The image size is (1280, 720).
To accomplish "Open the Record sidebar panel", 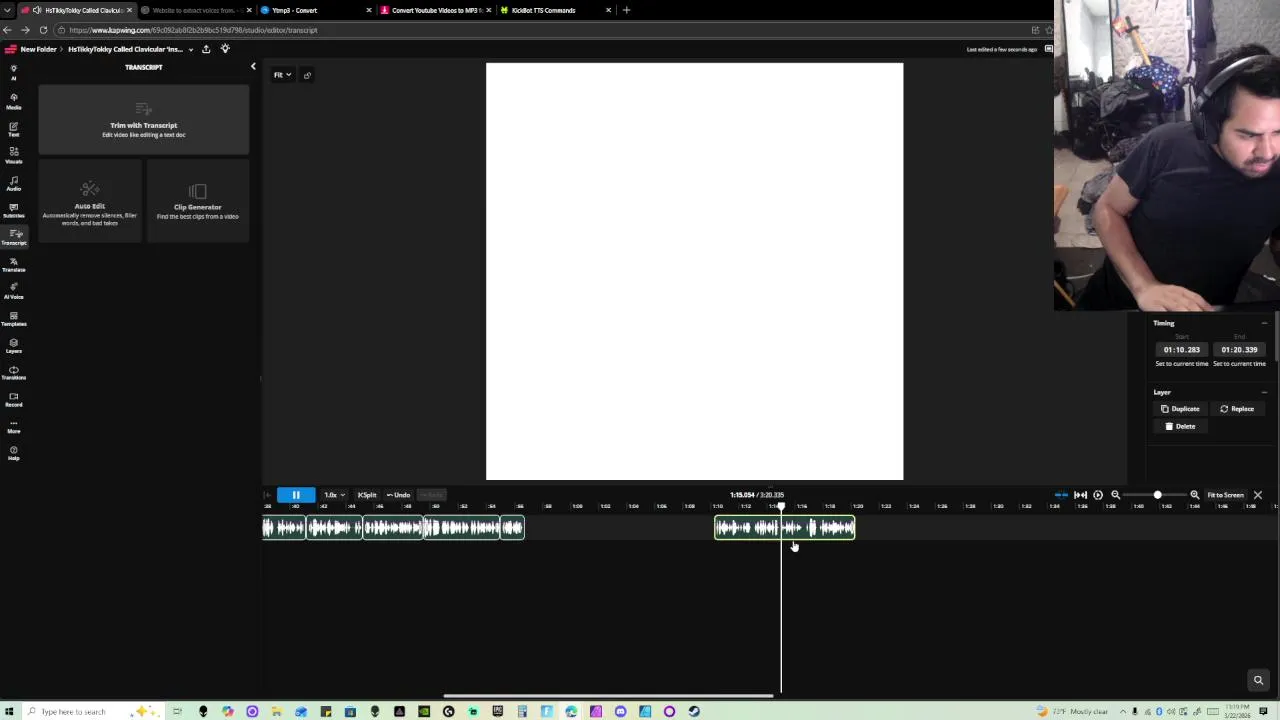I will click(x=13, y=399).
